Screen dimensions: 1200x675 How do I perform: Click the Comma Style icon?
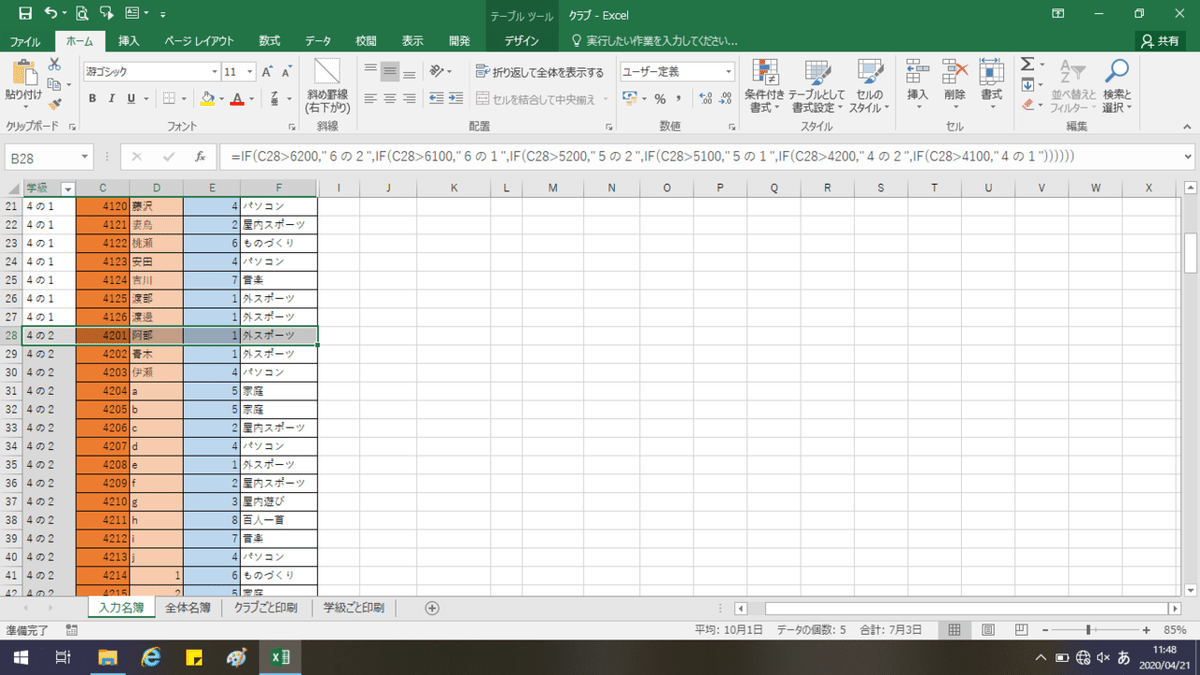point(679,98)
